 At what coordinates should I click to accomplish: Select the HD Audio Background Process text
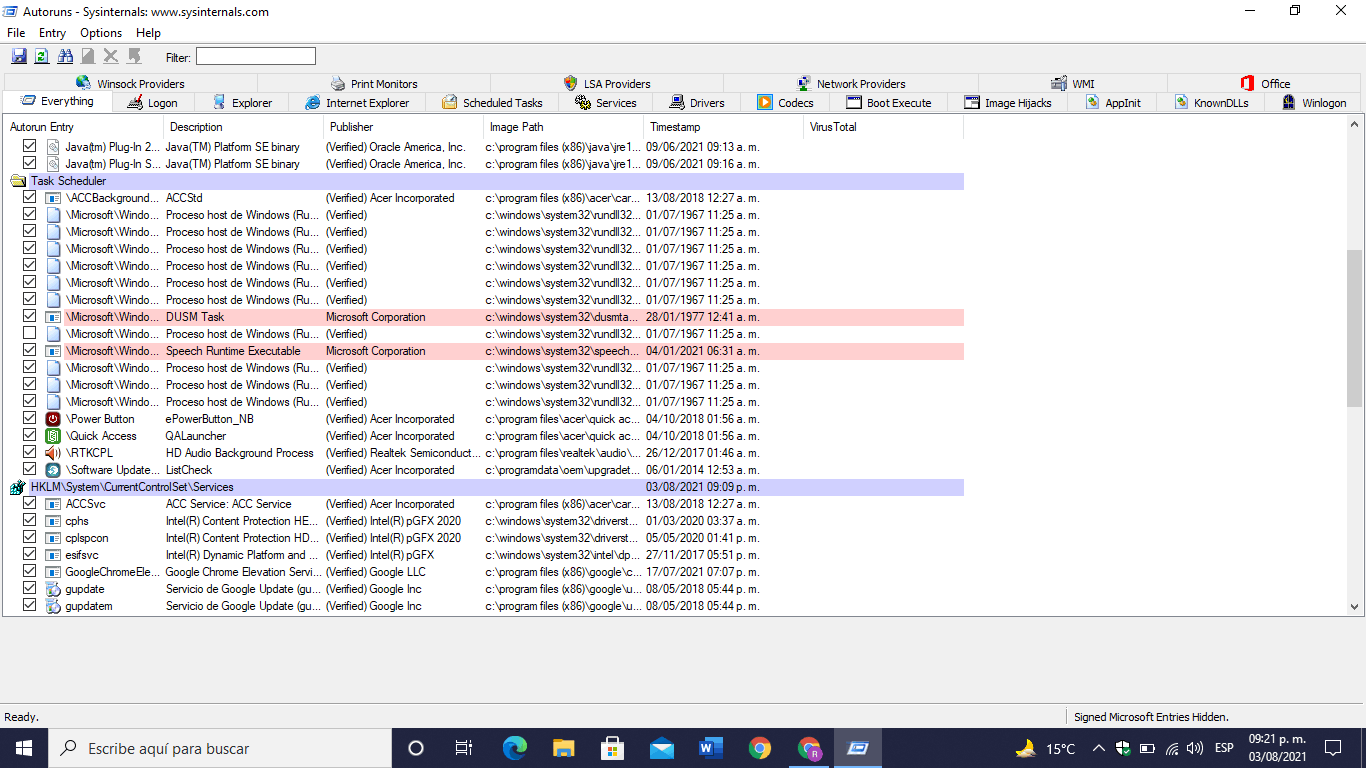coord(240,453)
